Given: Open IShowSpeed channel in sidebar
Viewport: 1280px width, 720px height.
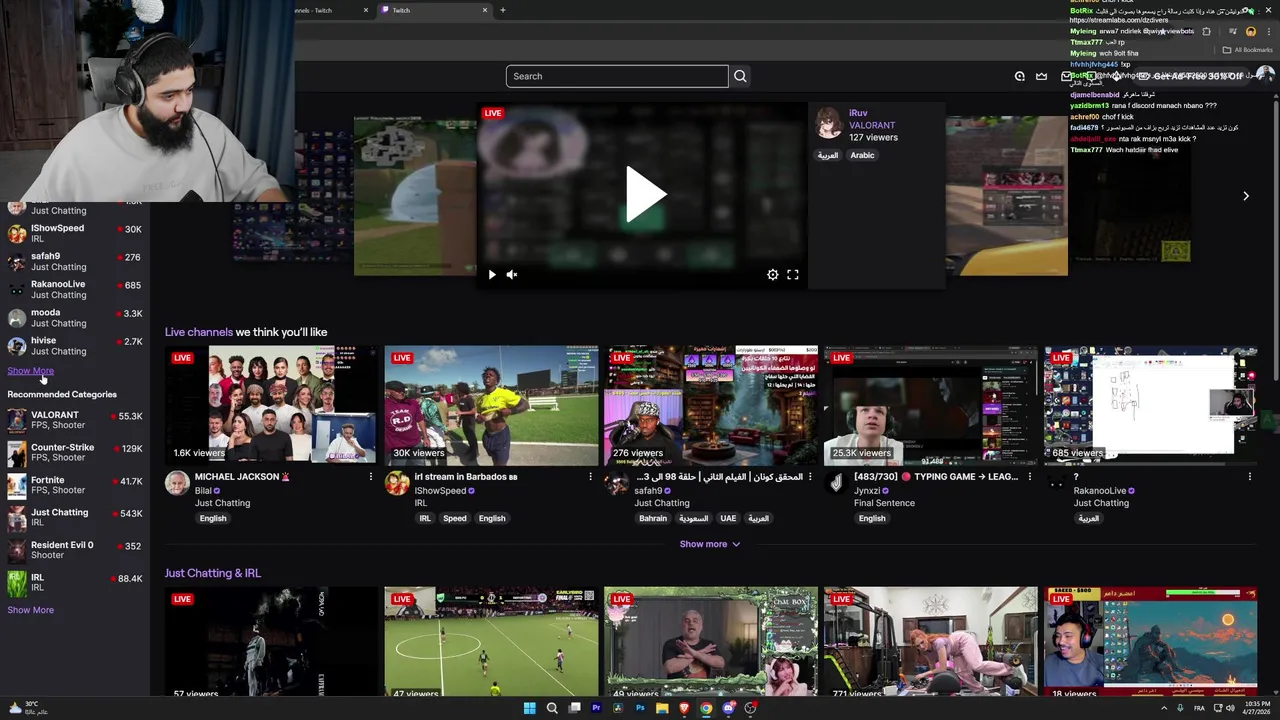Looking at the screenshot, I should coord(75,233).
